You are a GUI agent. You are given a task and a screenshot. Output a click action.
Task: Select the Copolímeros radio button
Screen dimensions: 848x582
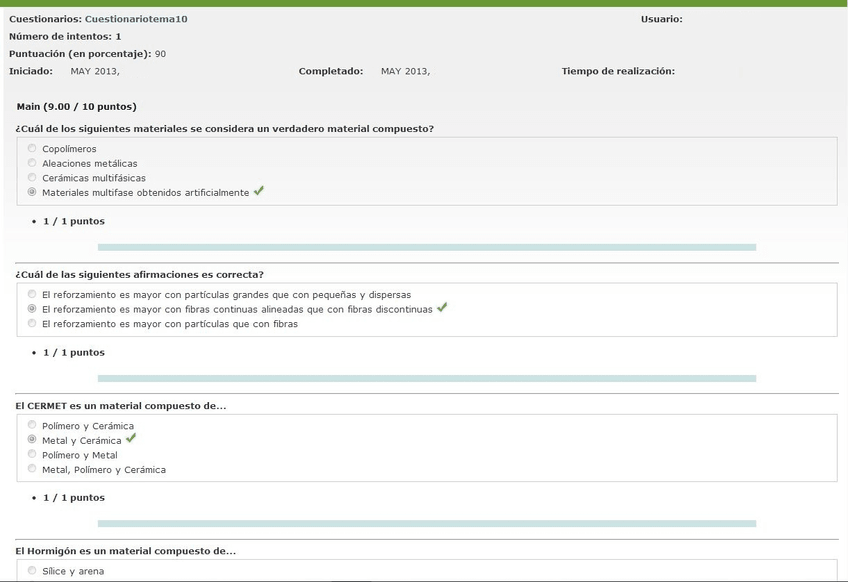[32, 149]
